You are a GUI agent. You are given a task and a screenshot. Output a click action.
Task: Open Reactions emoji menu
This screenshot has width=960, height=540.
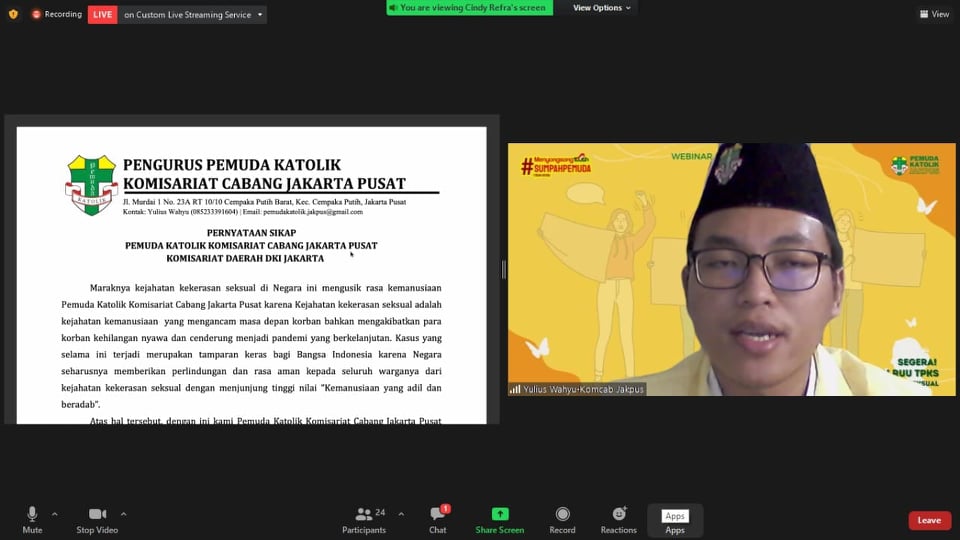(x=618, y=520)
